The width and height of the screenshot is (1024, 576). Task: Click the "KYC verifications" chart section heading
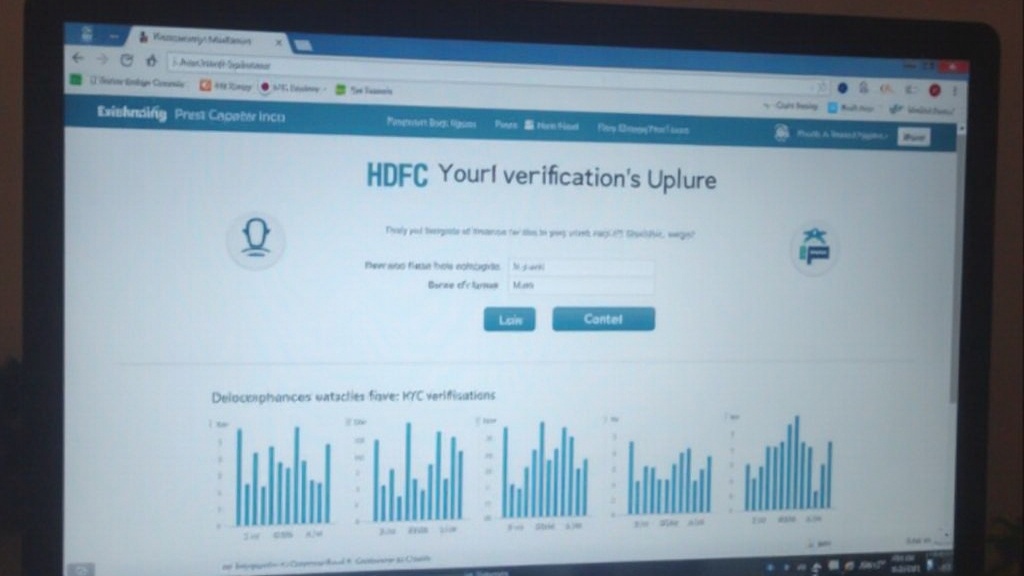point(353,396)
